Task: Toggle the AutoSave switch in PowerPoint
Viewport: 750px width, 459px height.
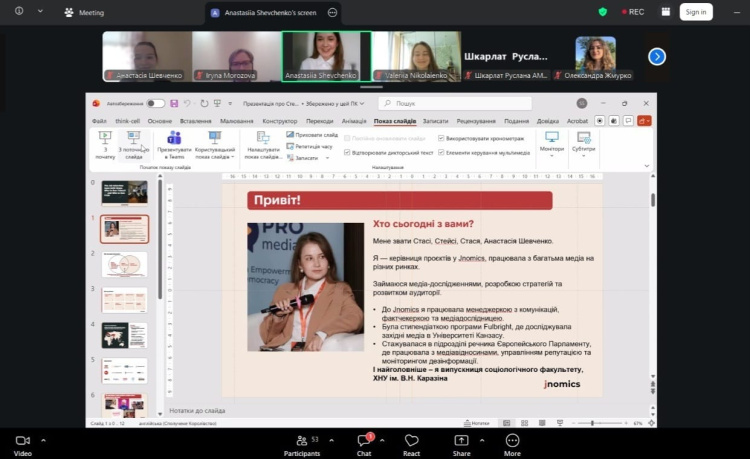Action: click(155, 103)
